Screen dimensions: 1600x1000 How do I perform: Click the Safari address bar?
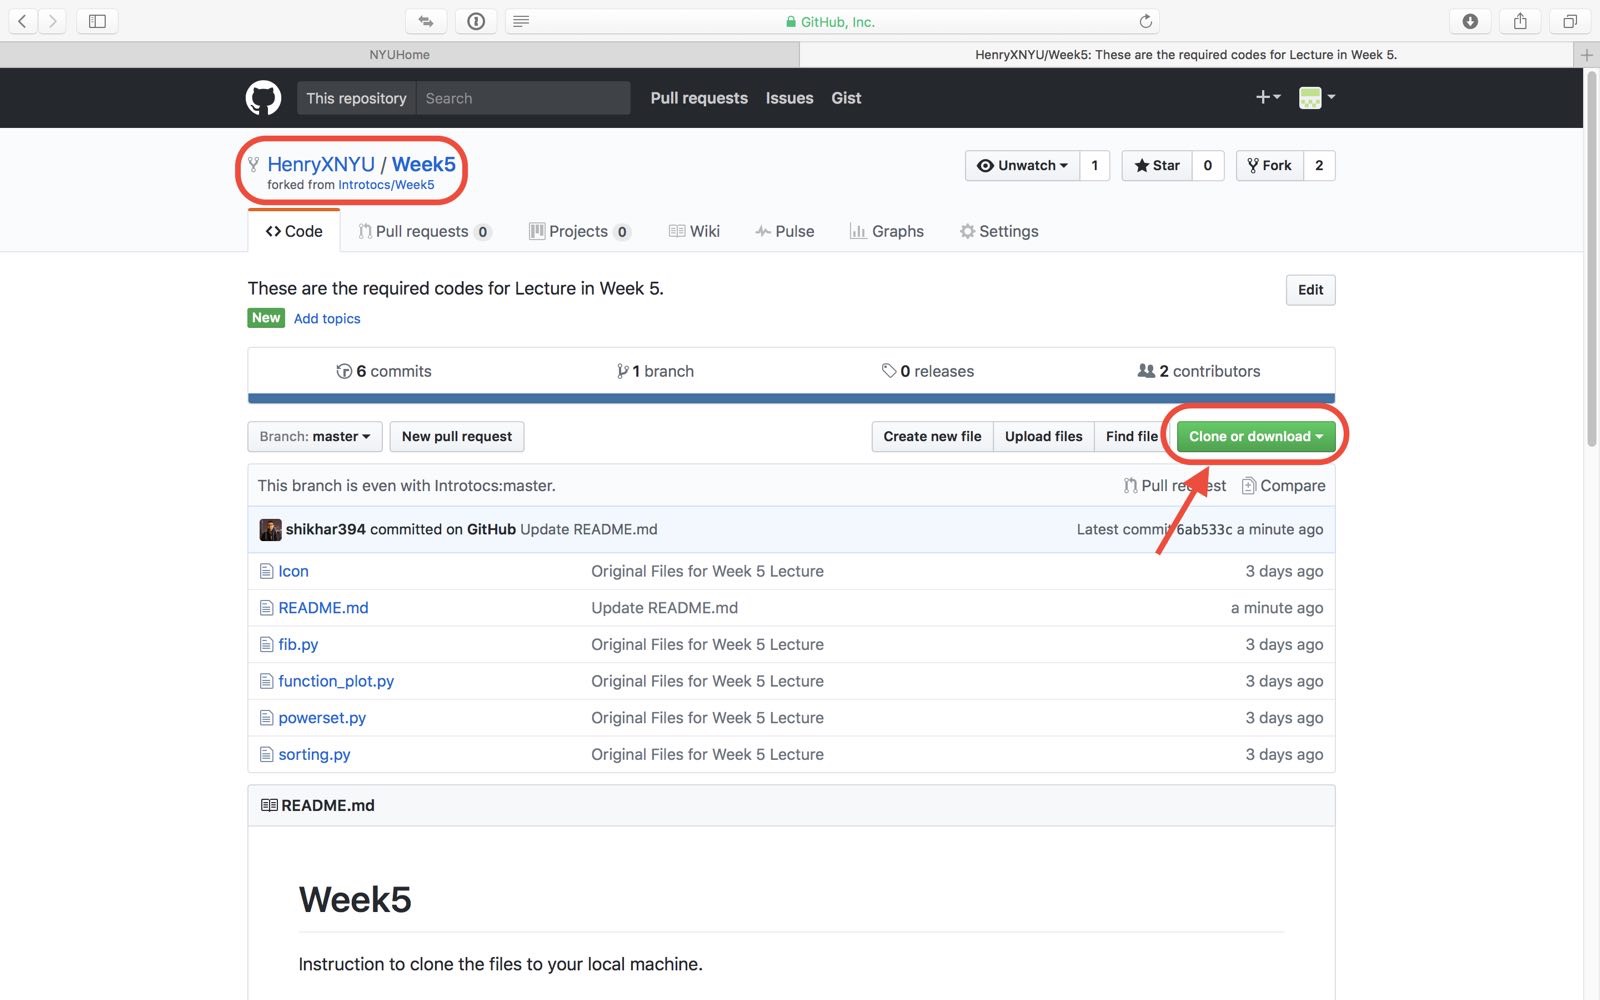(x=832, y=21)
